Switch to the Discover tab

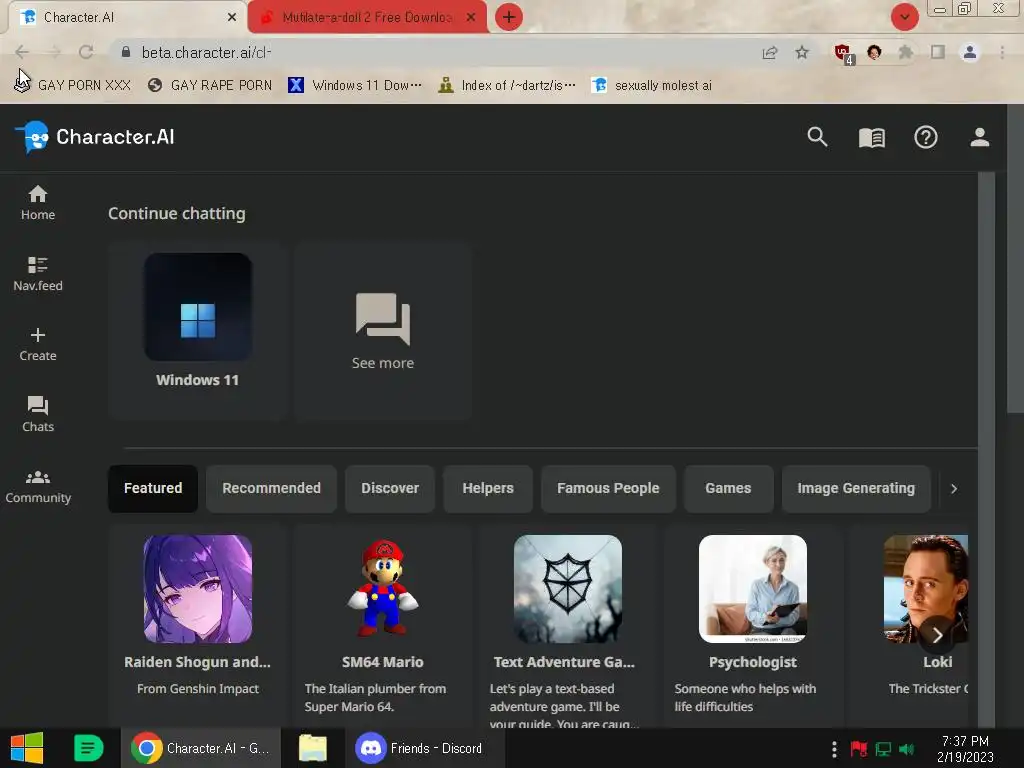pos(390,488)
